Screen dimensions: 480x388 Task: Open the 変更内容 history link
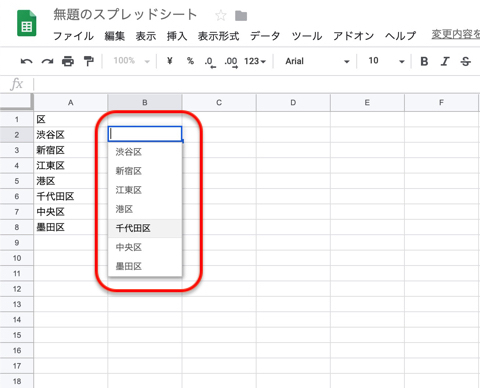coord(456,34)
